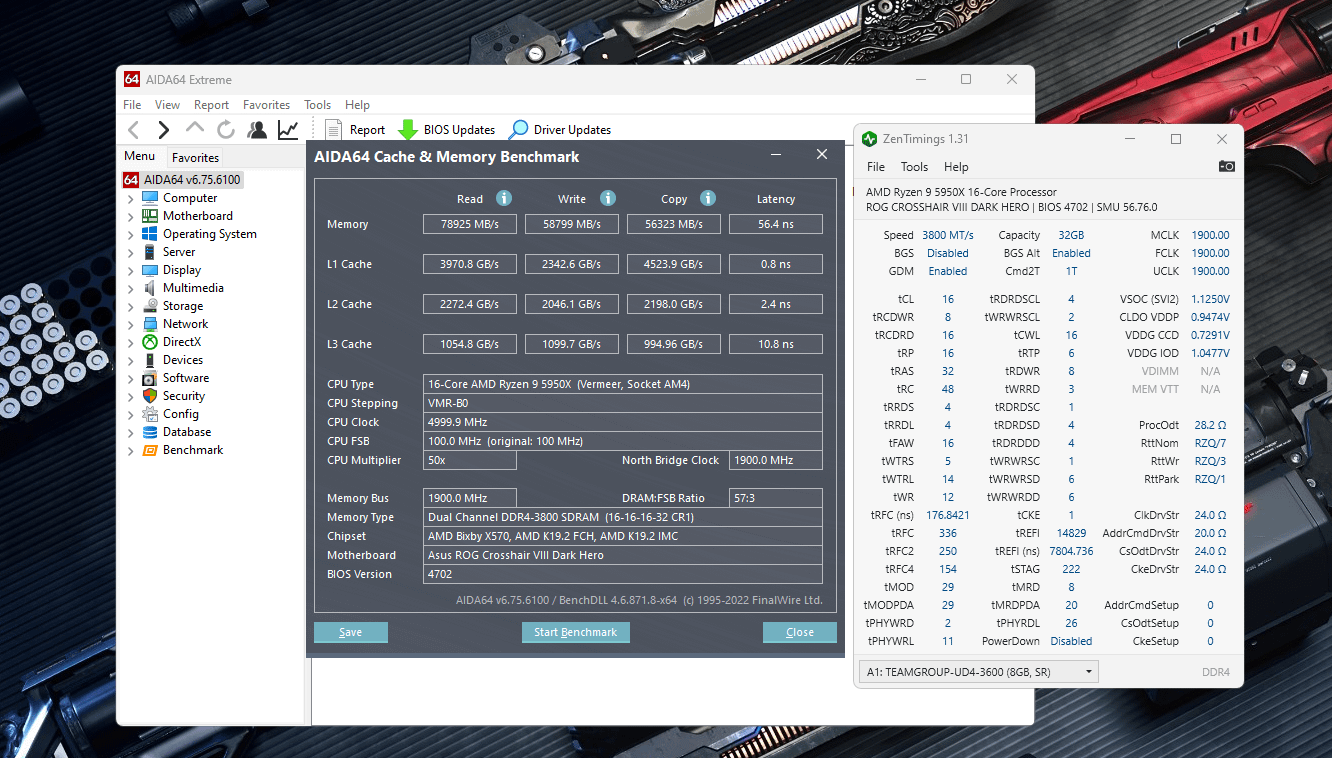Open the Help menu in ZenTimings
The width and height of the screenshot is (1332, 758).
tap(956, 167)
